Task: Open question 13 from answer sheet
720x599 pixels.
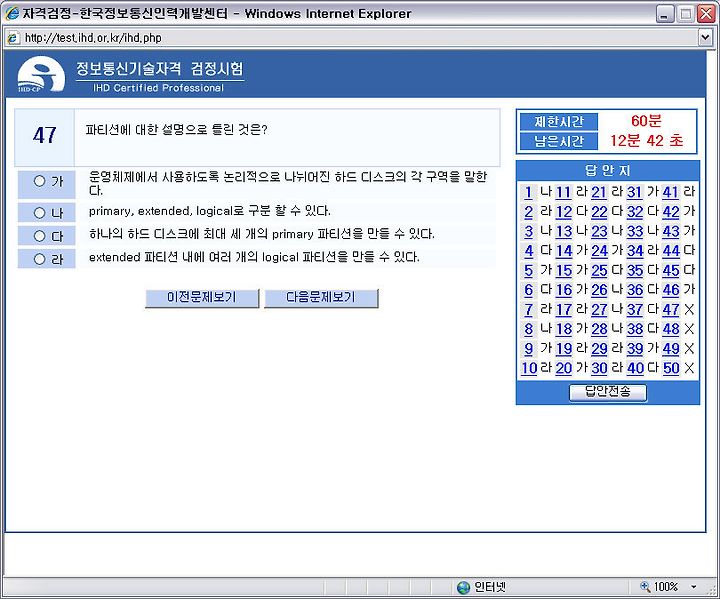Action: click(x=563, y=231)
